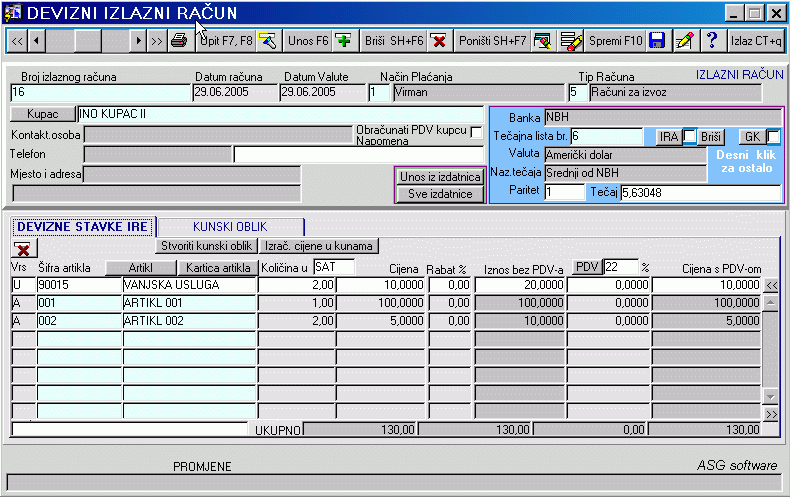Click the Briši SH+F6 toolbar button
The image size is (790, 497).
coord(394,41)
